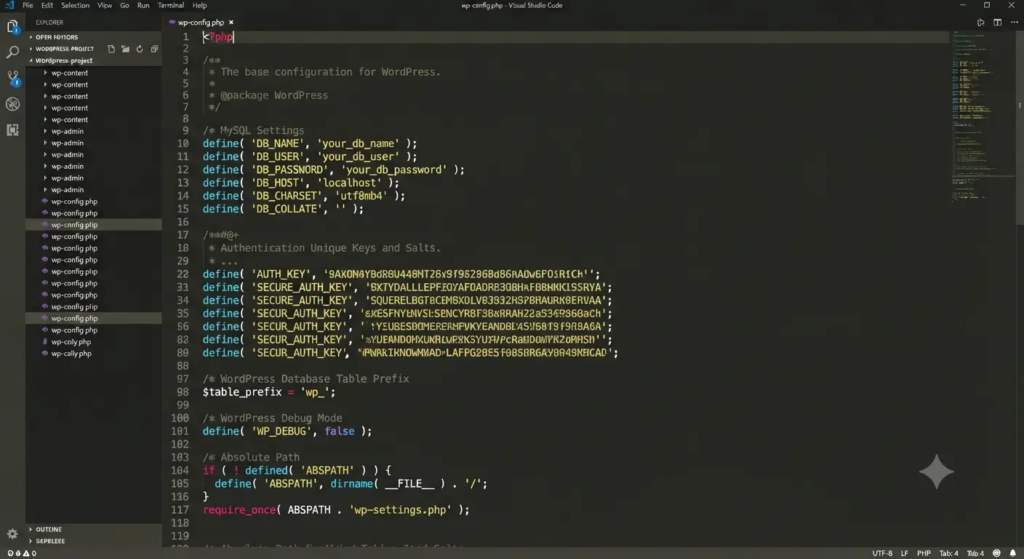The height and width of the screenshot is (559, 1024).
Task: Expand the Open Editors section
Action: click(x=56, y=37)
